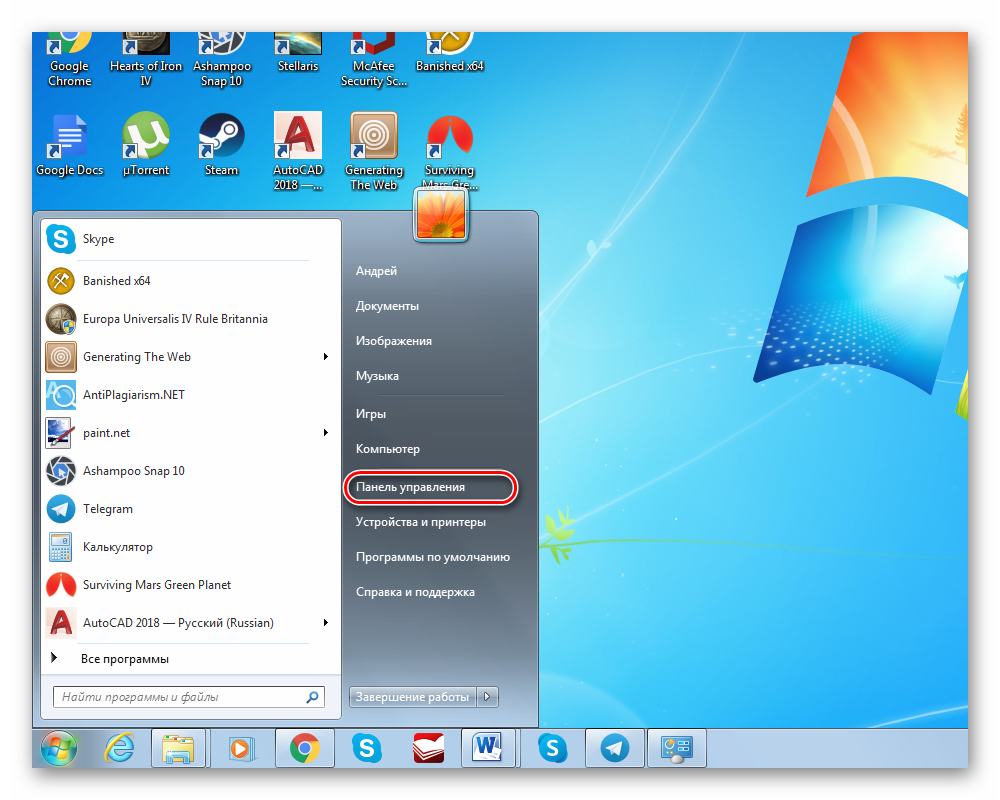Open Telegram in the Start menu list
The image size is (1000, 800).
click(x=190, y=509)
